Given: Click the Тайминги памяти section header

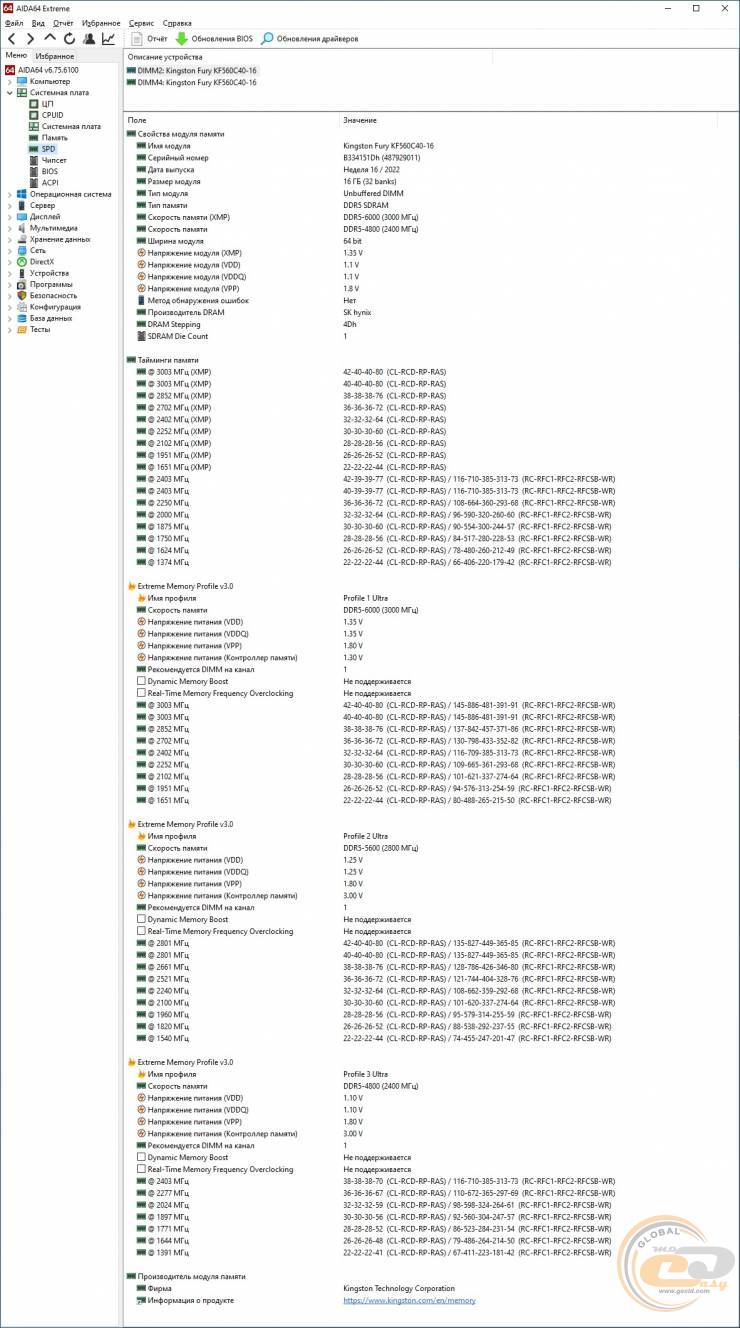Looking at the screenshot, I should pos(162,360).
